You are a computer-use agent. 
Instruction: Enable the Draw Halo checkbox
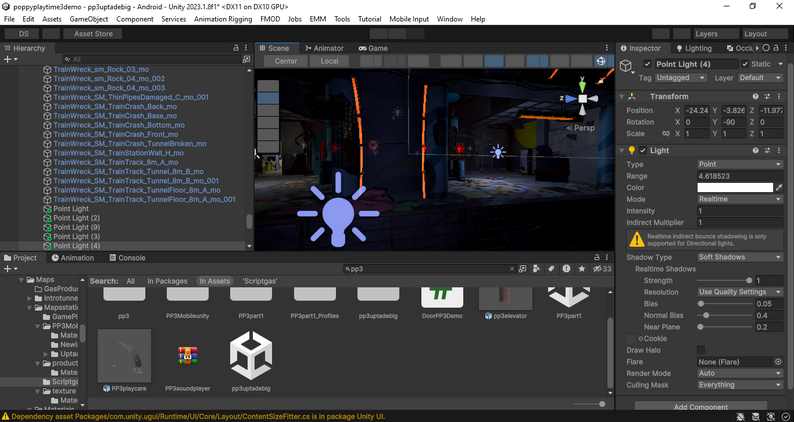coord(701,350)
